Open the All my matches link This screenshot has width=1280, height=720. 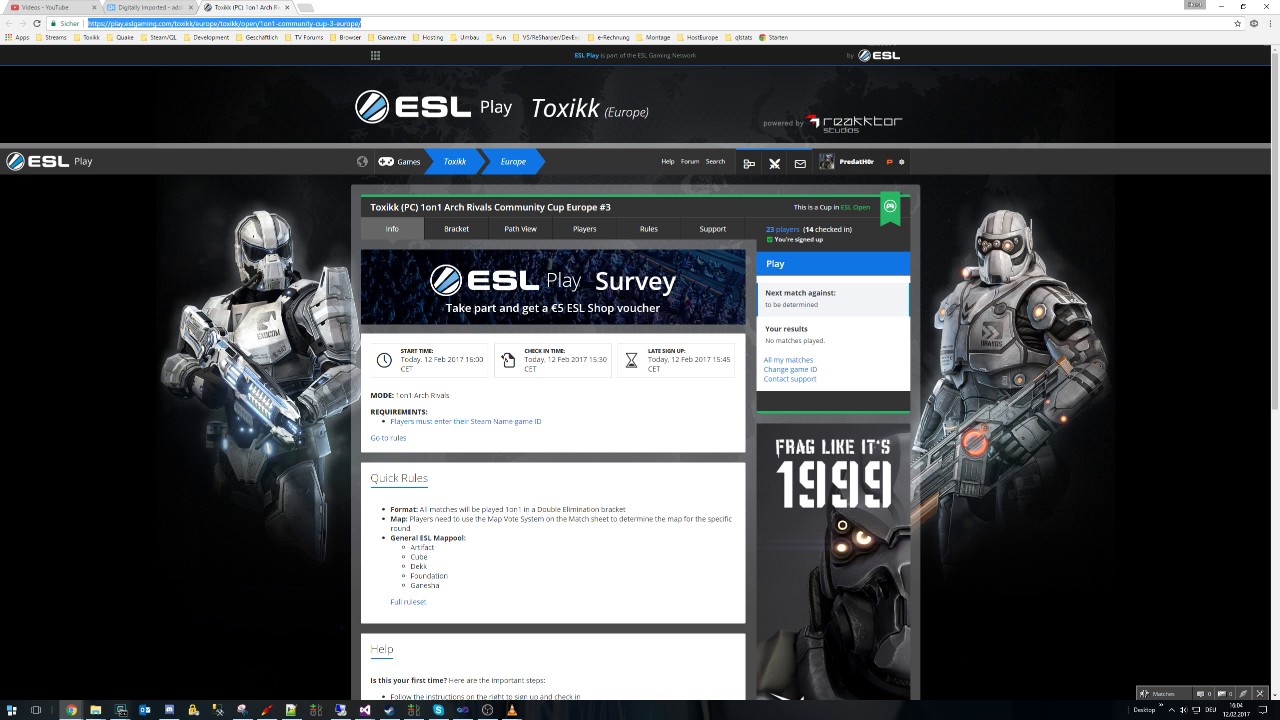click(788, 360)
